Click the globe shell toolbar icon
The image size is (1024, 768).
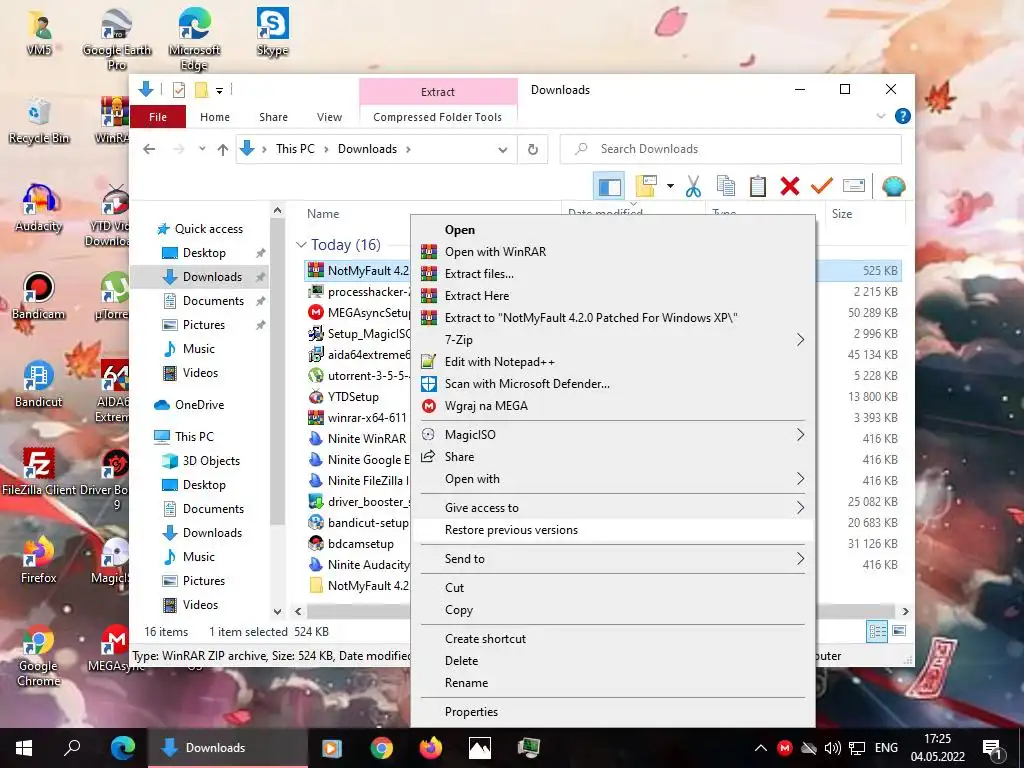tap(893, 187)
